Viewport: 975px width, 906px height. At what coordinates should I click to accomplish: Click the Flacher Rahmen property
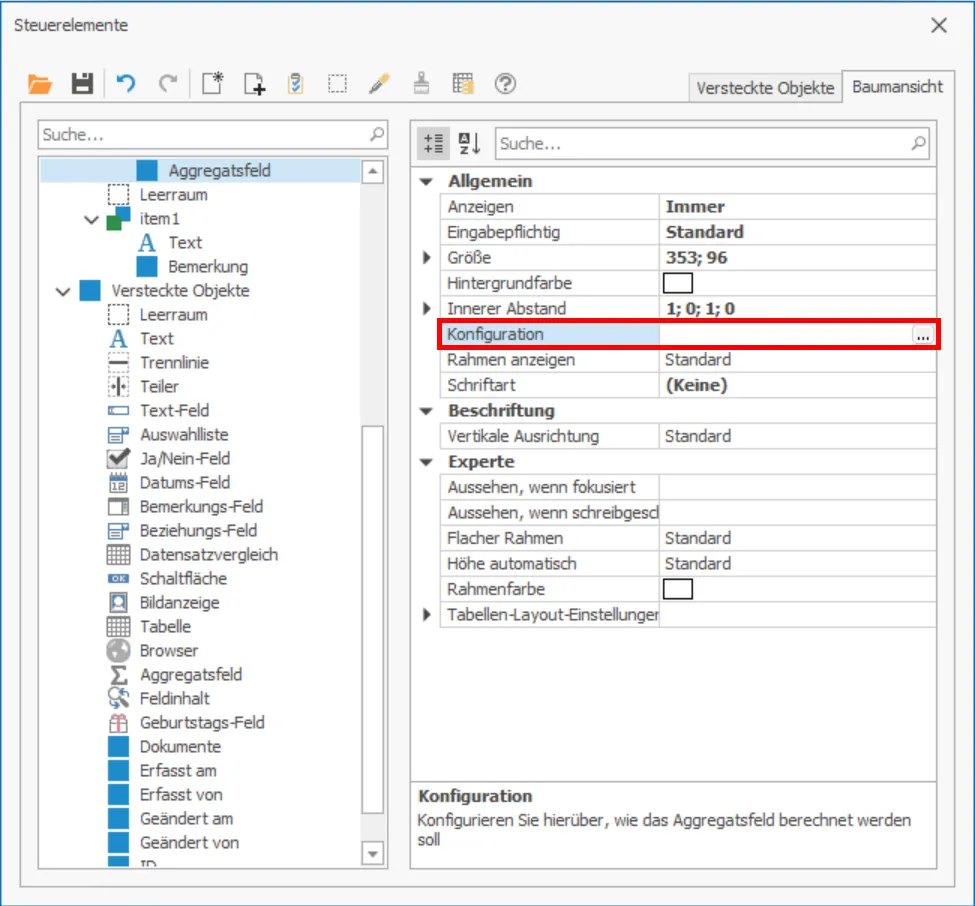pos(688,539)
